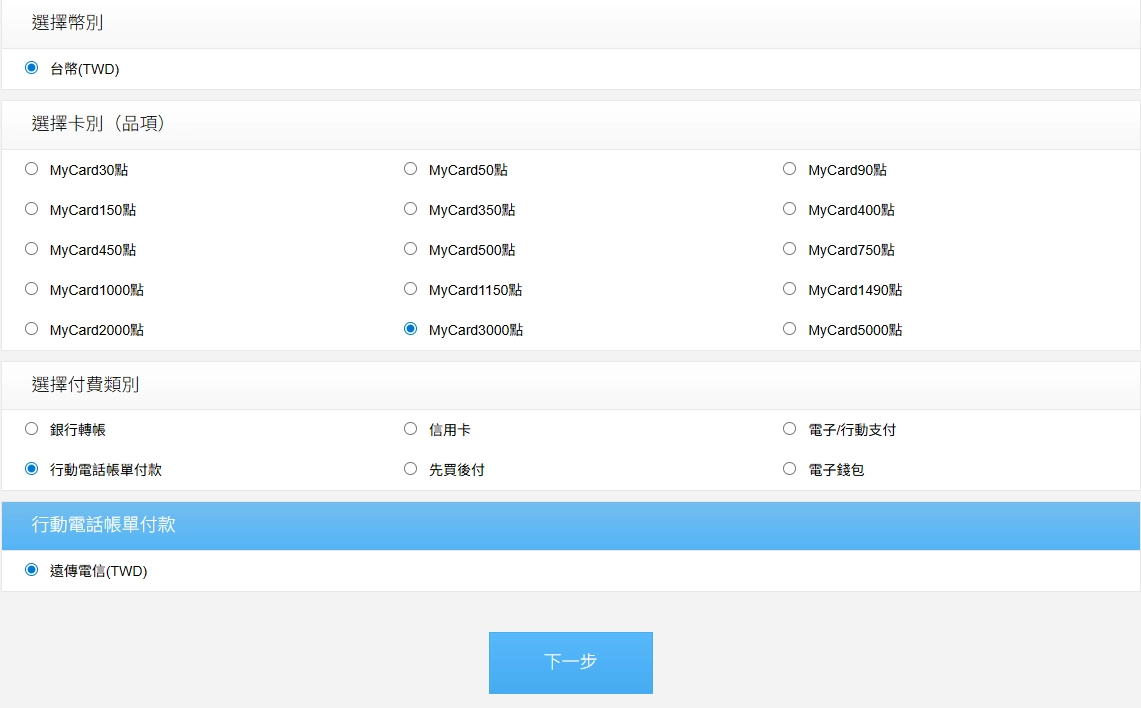The width and height of the screenshot is (1141, 708).
Task: Choose MyCard1000點 option
Action: pos(31,289)
